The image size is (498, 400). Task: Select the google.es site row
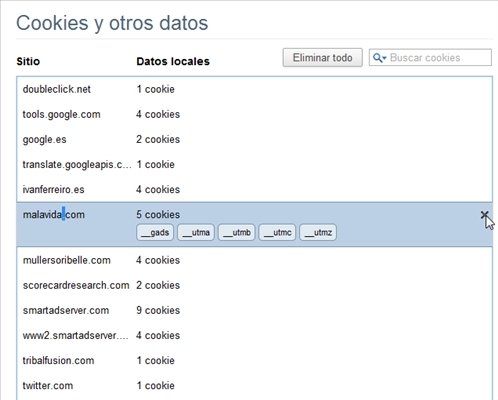coord(254,139)
